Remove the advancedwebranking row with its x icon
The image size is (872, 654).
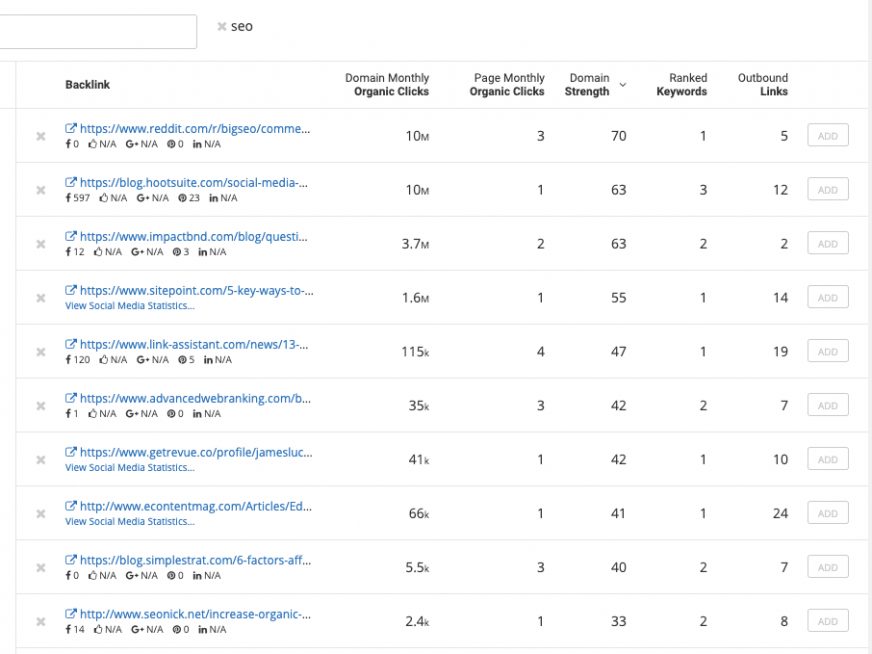pyautogui.click(x=40, y=405)
